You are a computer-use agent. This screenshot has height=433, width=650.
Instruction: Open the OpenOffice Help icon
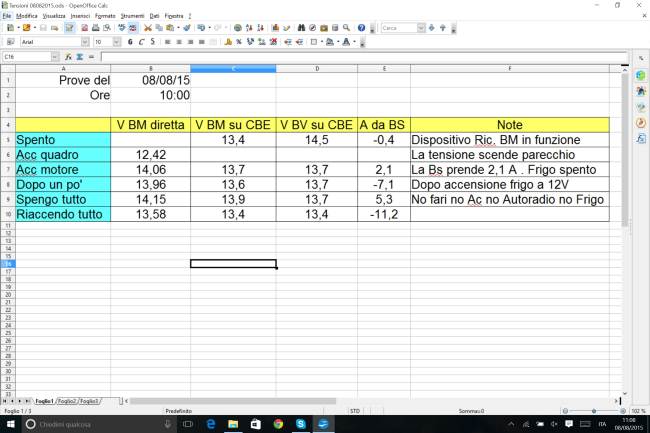[x=362, y=28]
